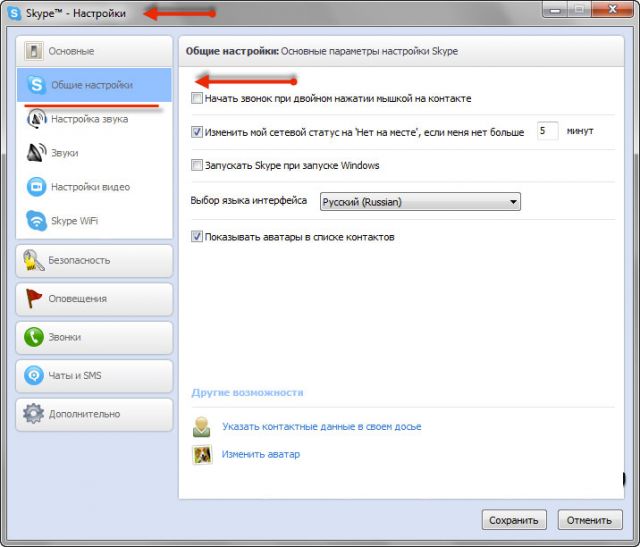Close the Skype Настройки window

[612, 9]
